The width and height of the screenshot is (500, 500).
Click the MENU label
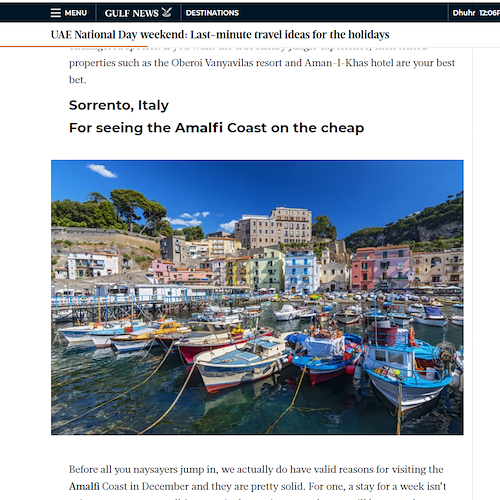click(76, 13)
